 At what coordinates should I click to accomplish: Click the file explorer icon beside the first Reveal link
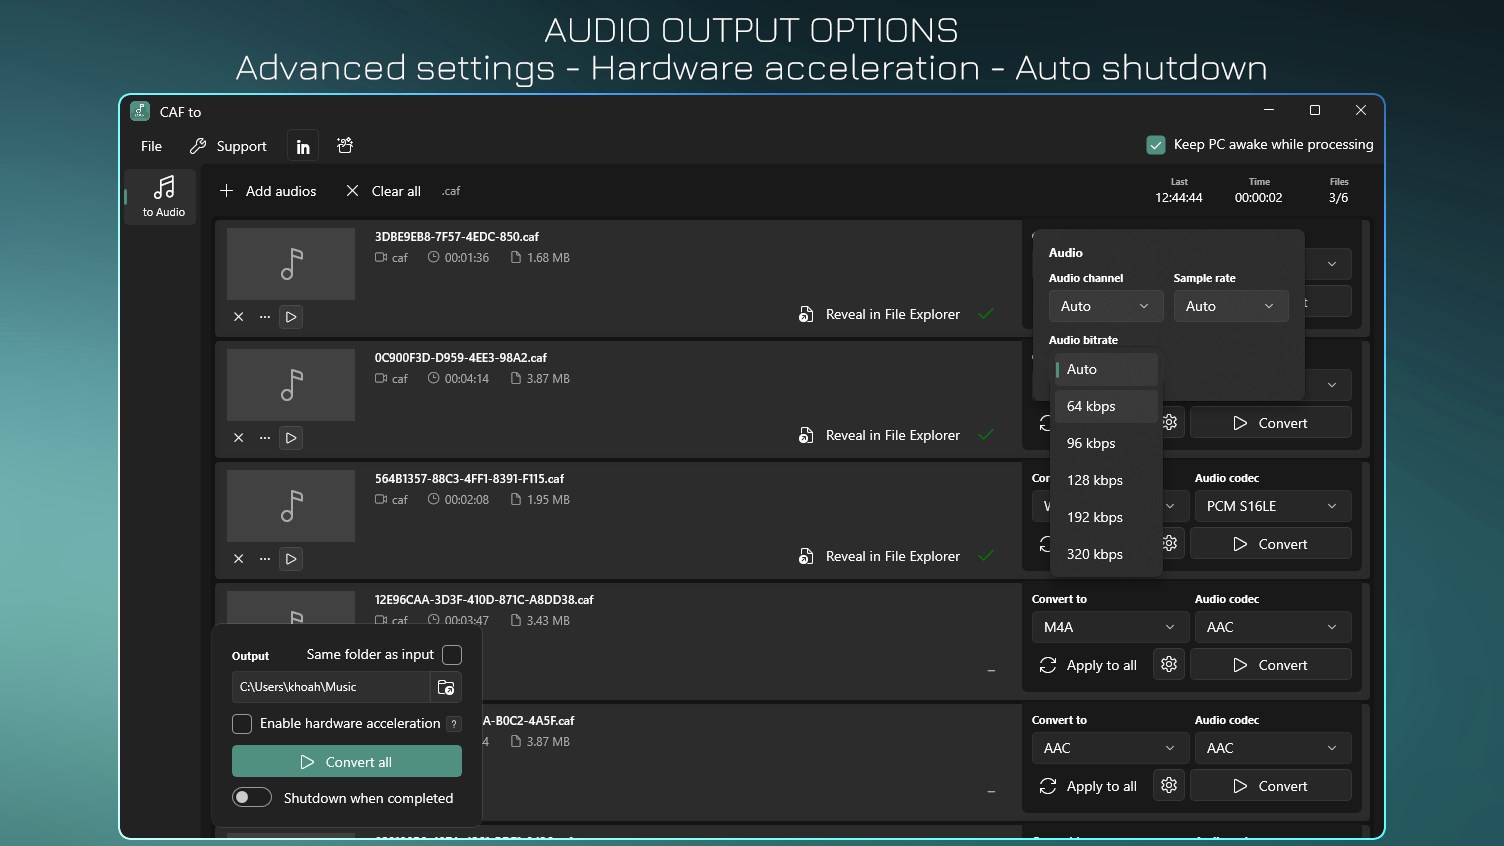tap(806, 314)
